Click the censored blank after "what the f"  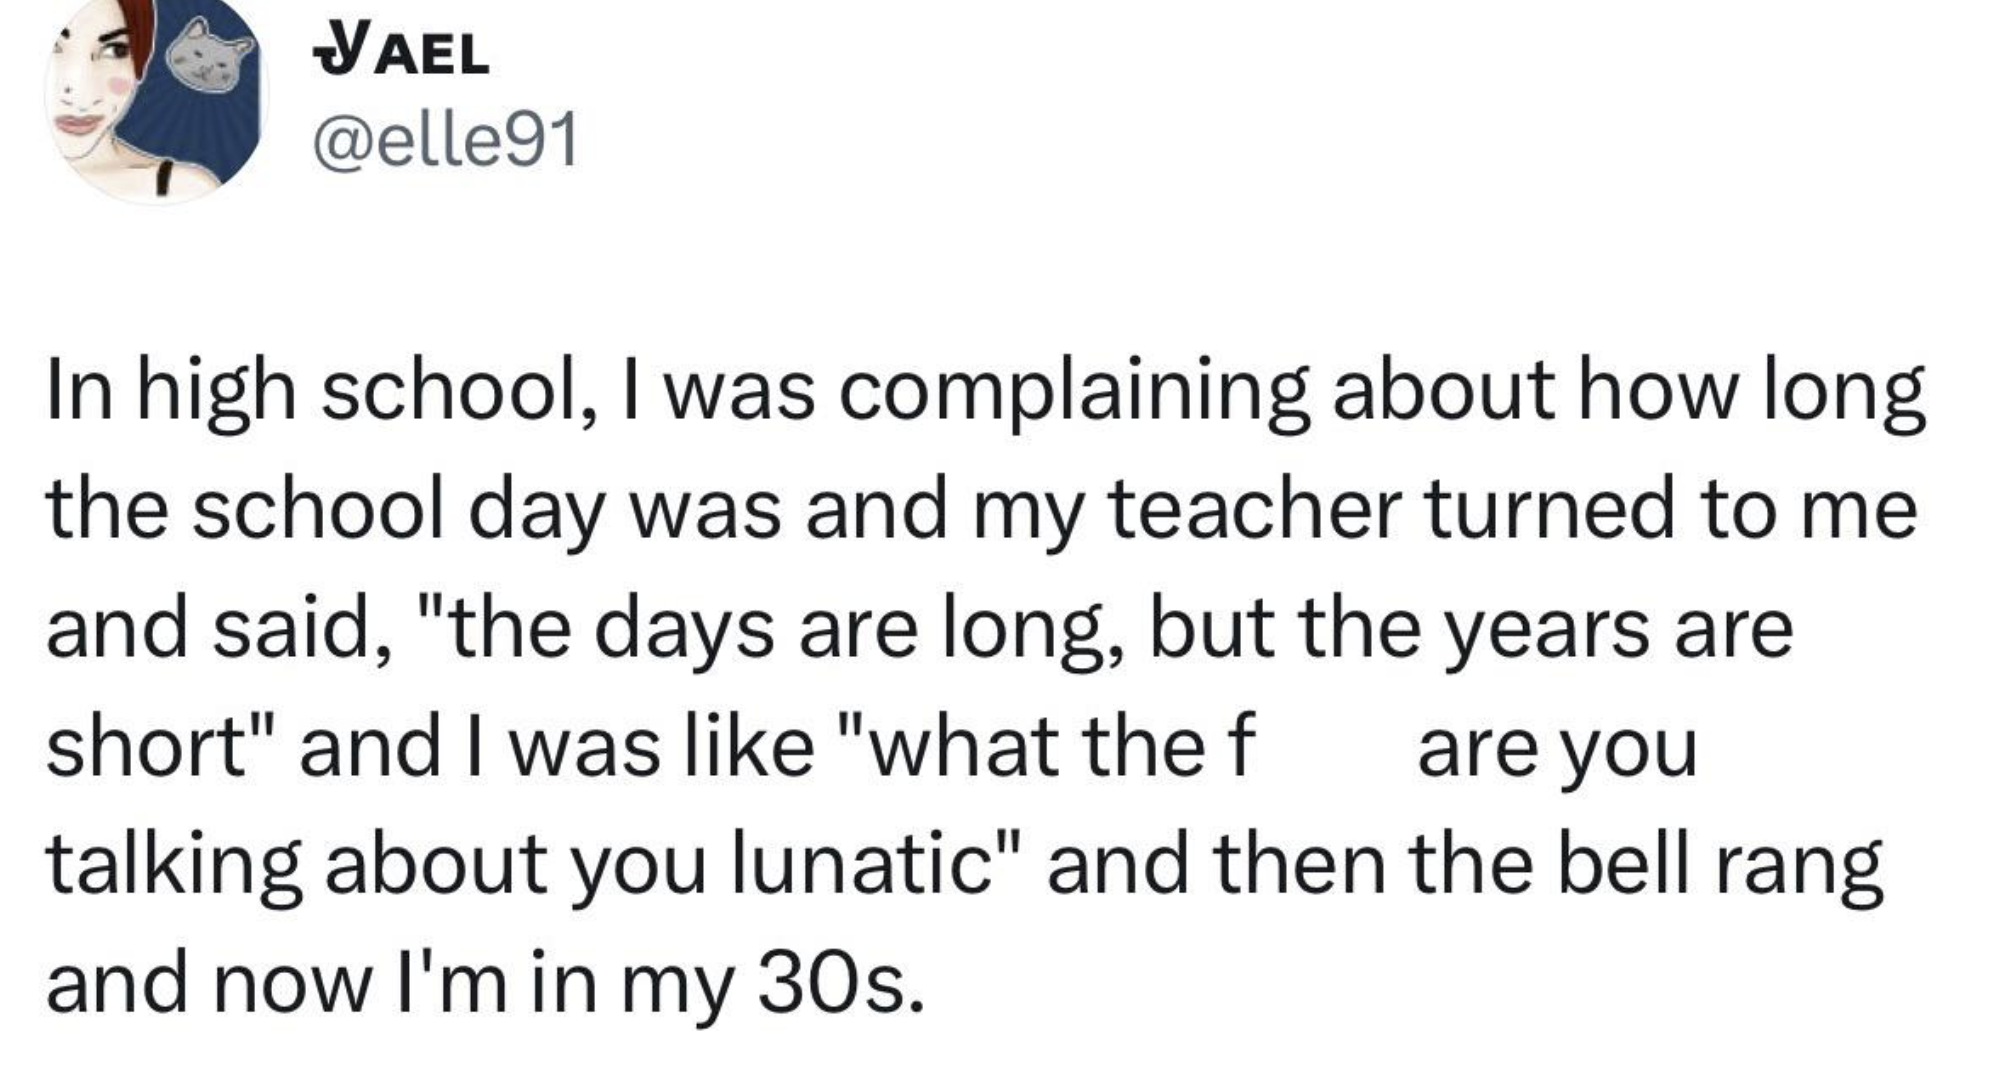click(x=1335, y=747)
